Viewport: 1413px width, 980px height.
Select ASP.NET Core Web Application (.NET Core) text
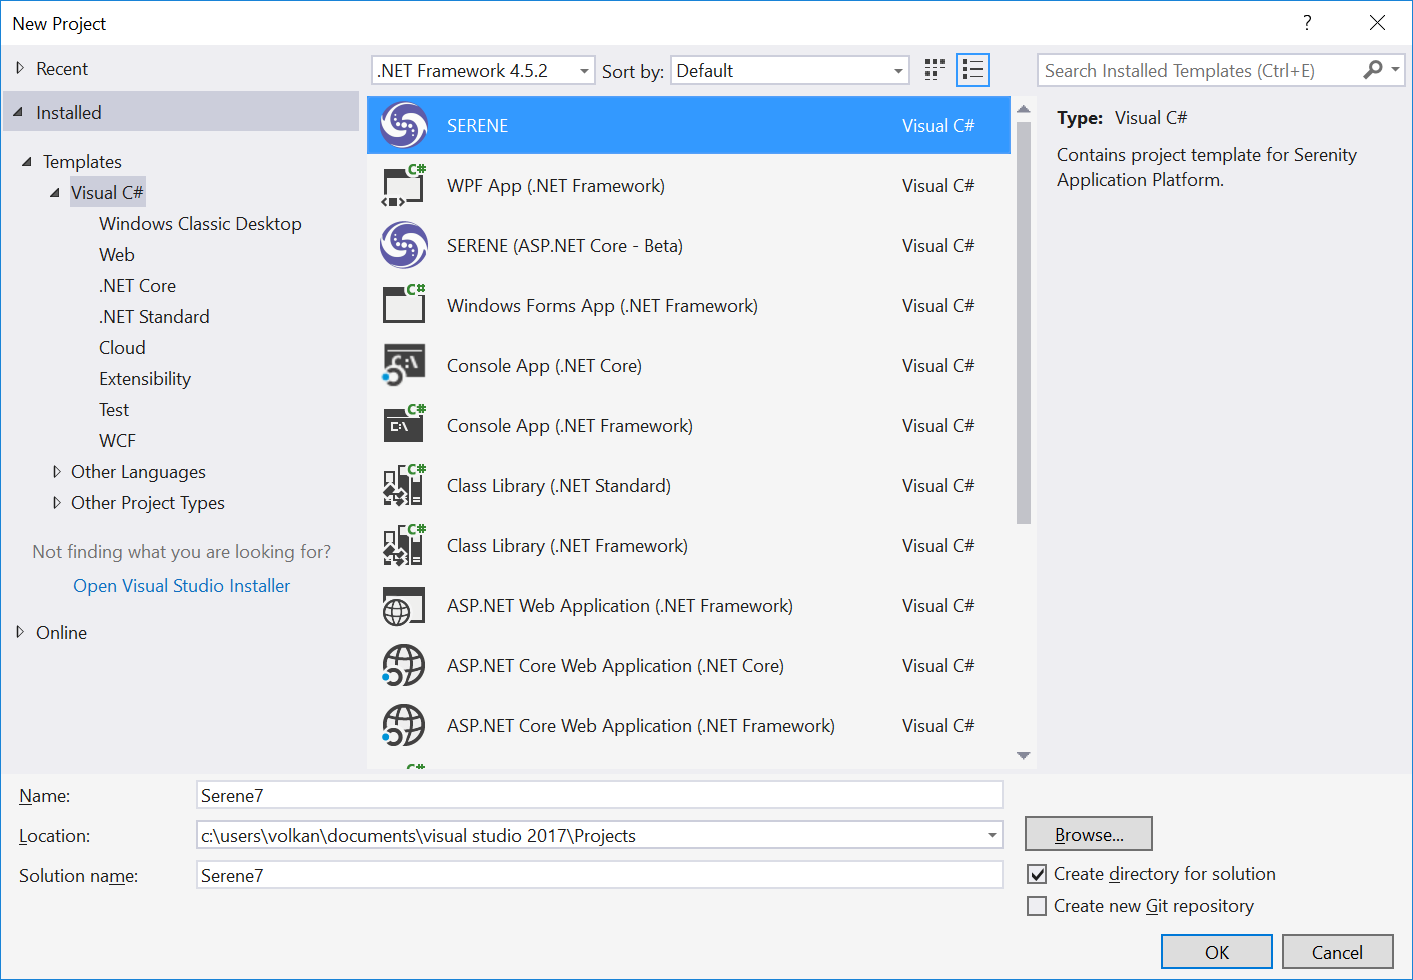pyautogui.click(x=615, y=666)
